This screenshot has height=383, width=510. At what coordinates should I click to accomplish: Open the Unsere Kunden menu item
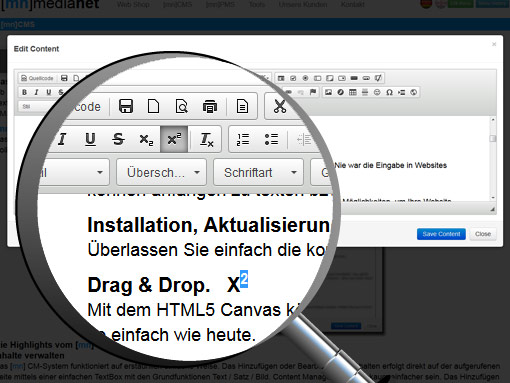(x=303, y=5)
